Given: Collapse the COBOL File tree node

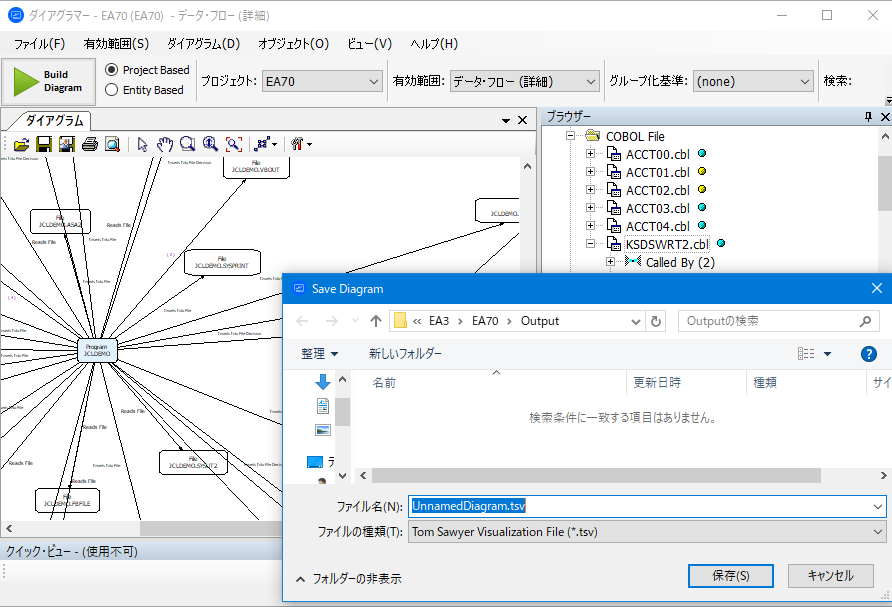Looking at the screenshot, I should (570, 135).
